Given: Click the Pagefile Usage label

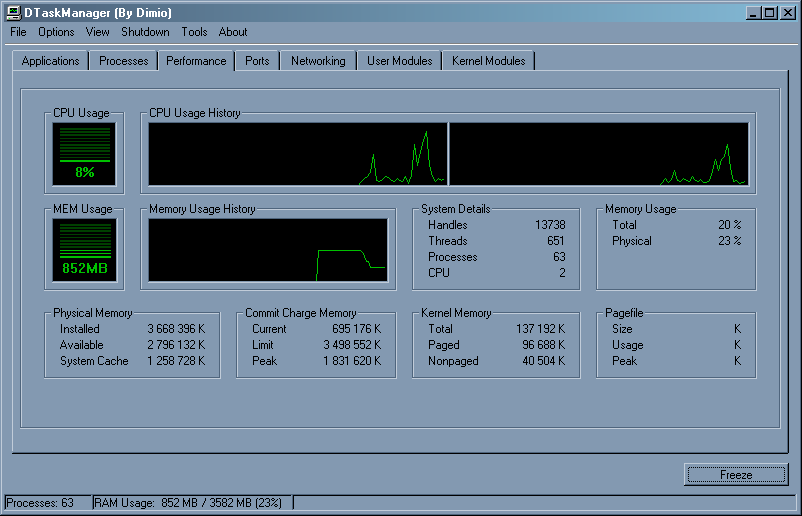Looking at the screenshot, I should [628, 345].
